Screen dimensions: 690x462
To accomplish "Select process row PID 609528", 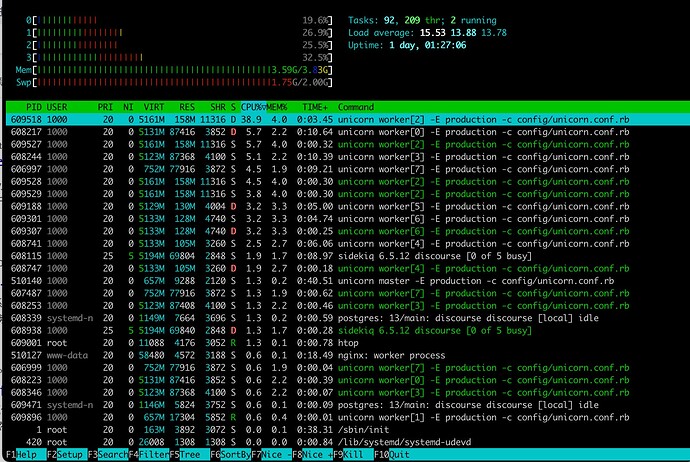I will tap(348, 181).
